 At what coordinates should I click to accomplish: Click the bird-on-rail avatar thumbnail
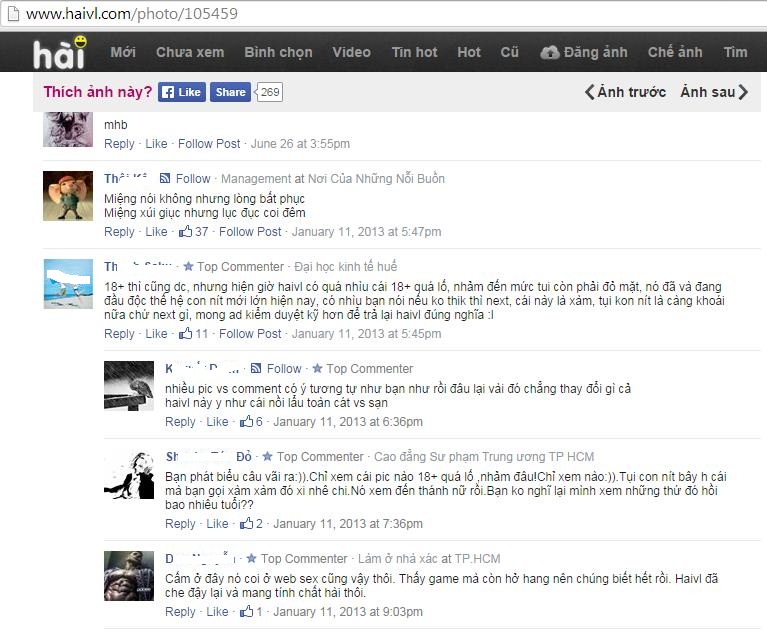pos(129,385)
